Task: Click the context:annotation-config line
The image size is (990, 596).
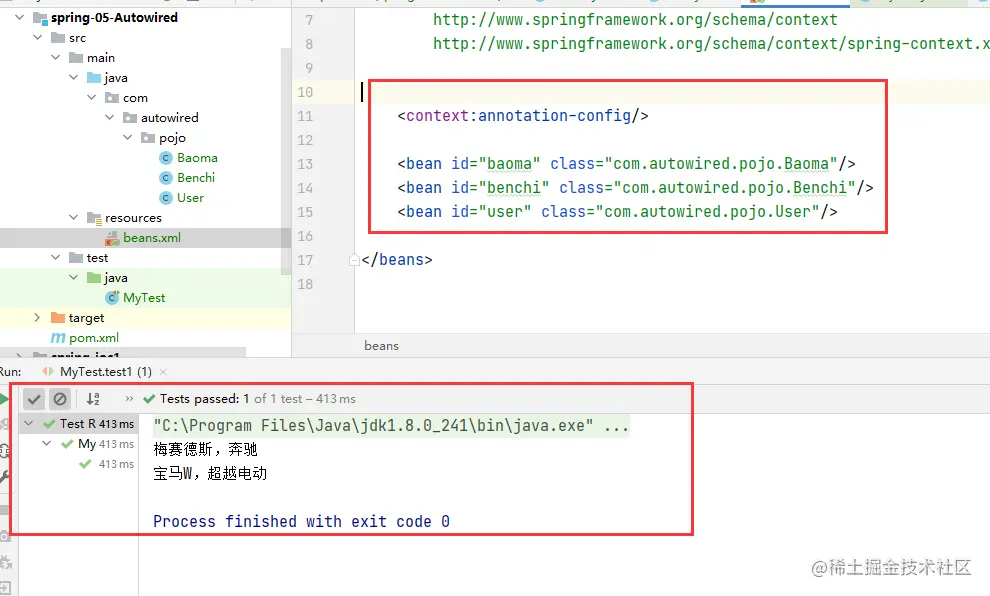Action: click(x=523, y=116)
